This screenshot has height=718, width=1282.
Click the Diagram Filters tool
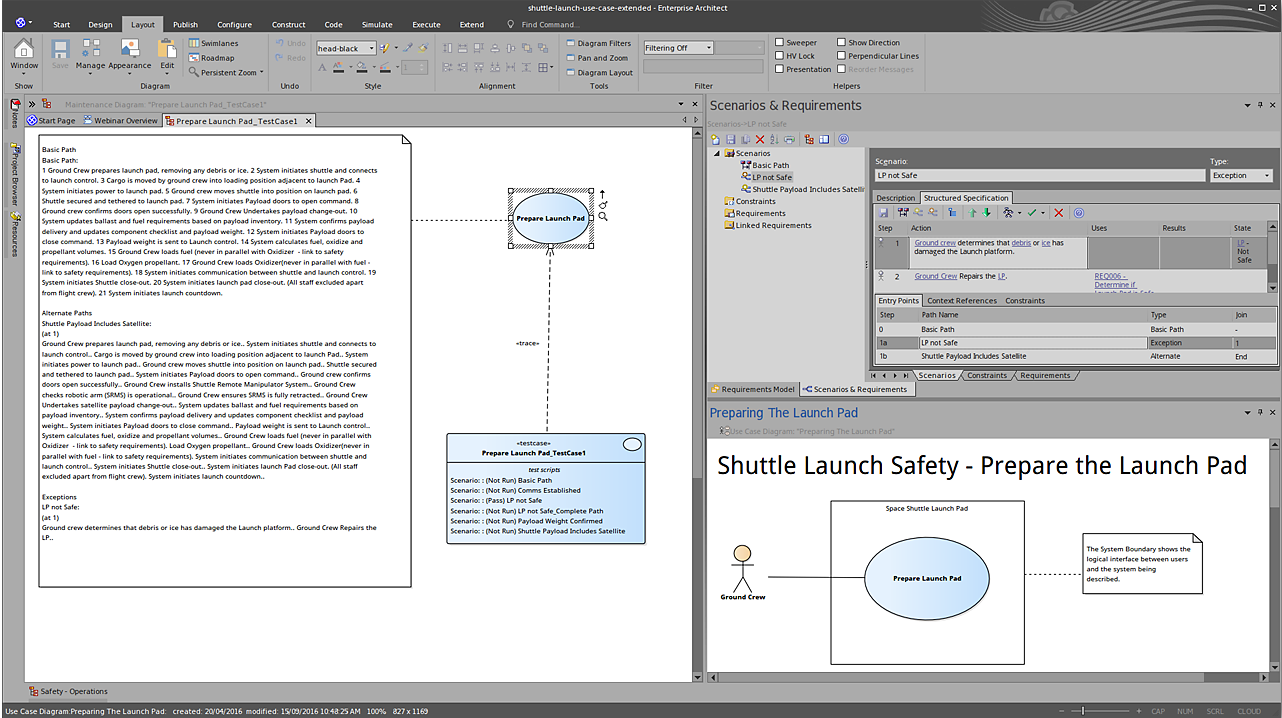[x=598, y=43]
